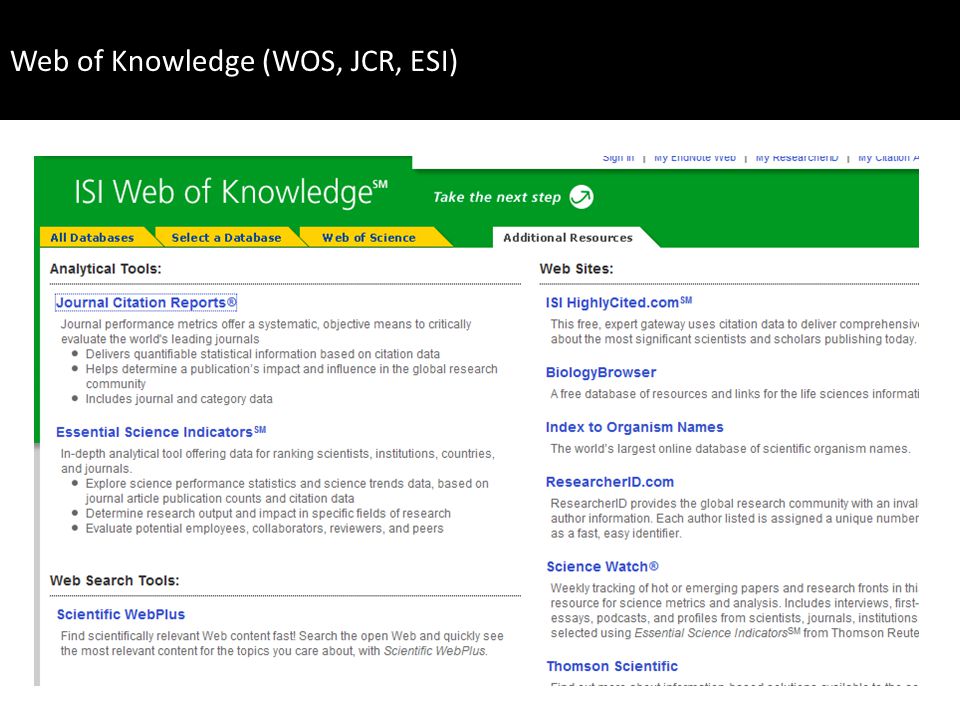Click the 'Take the next step' text
The height and width of the screenshot is (720, 960).
click(x=497, y=197)
